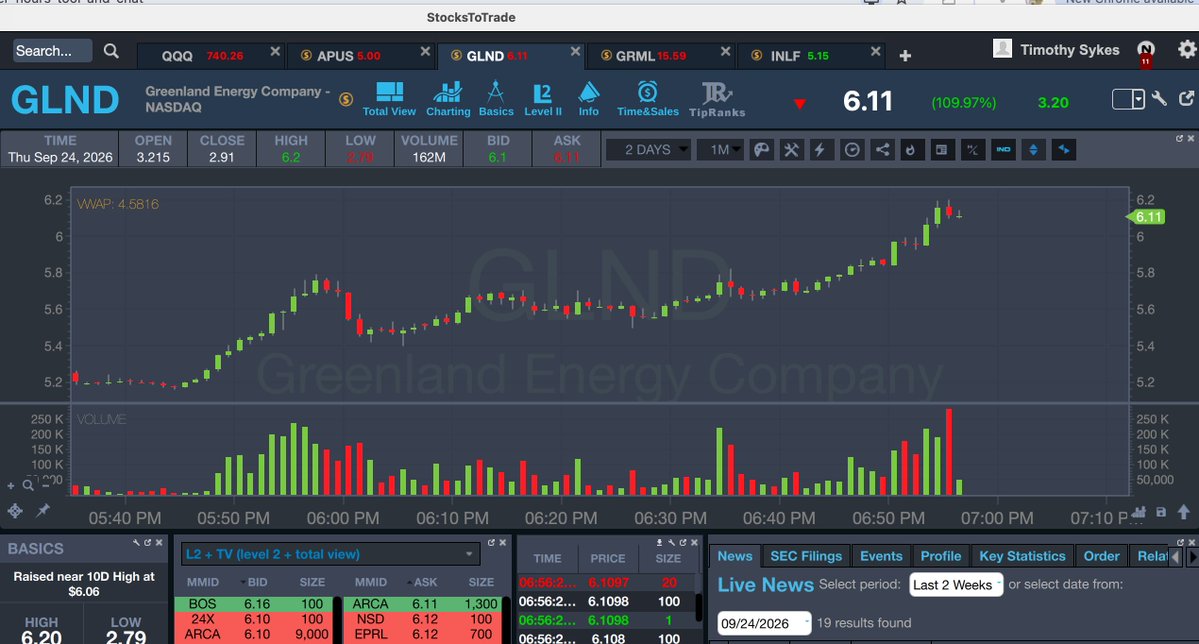Show more news tabs with right arrow
This screenshot has width=1199, height=644.
tap(1191, 557)
